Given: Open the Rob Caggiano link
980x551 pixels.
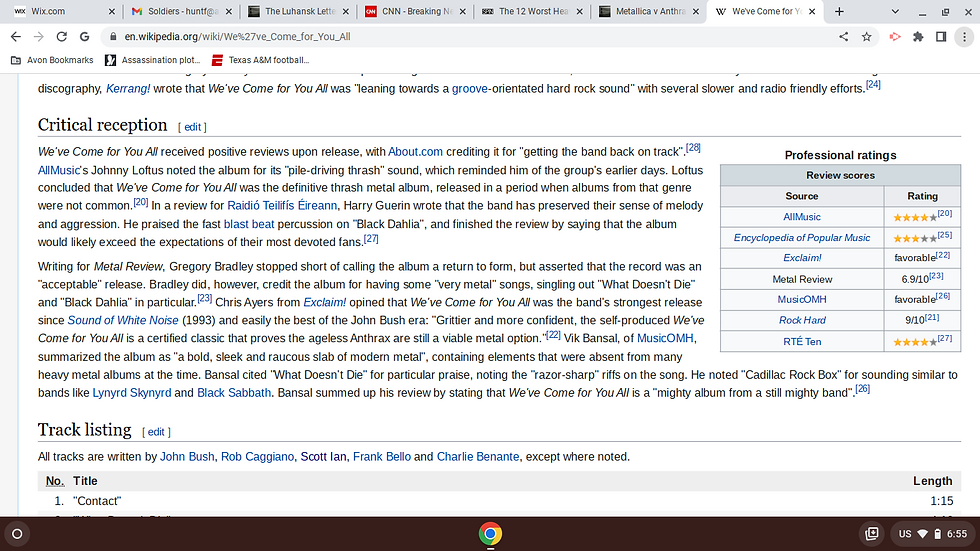Looking at the screenshot, I should (x=257, y=457).
